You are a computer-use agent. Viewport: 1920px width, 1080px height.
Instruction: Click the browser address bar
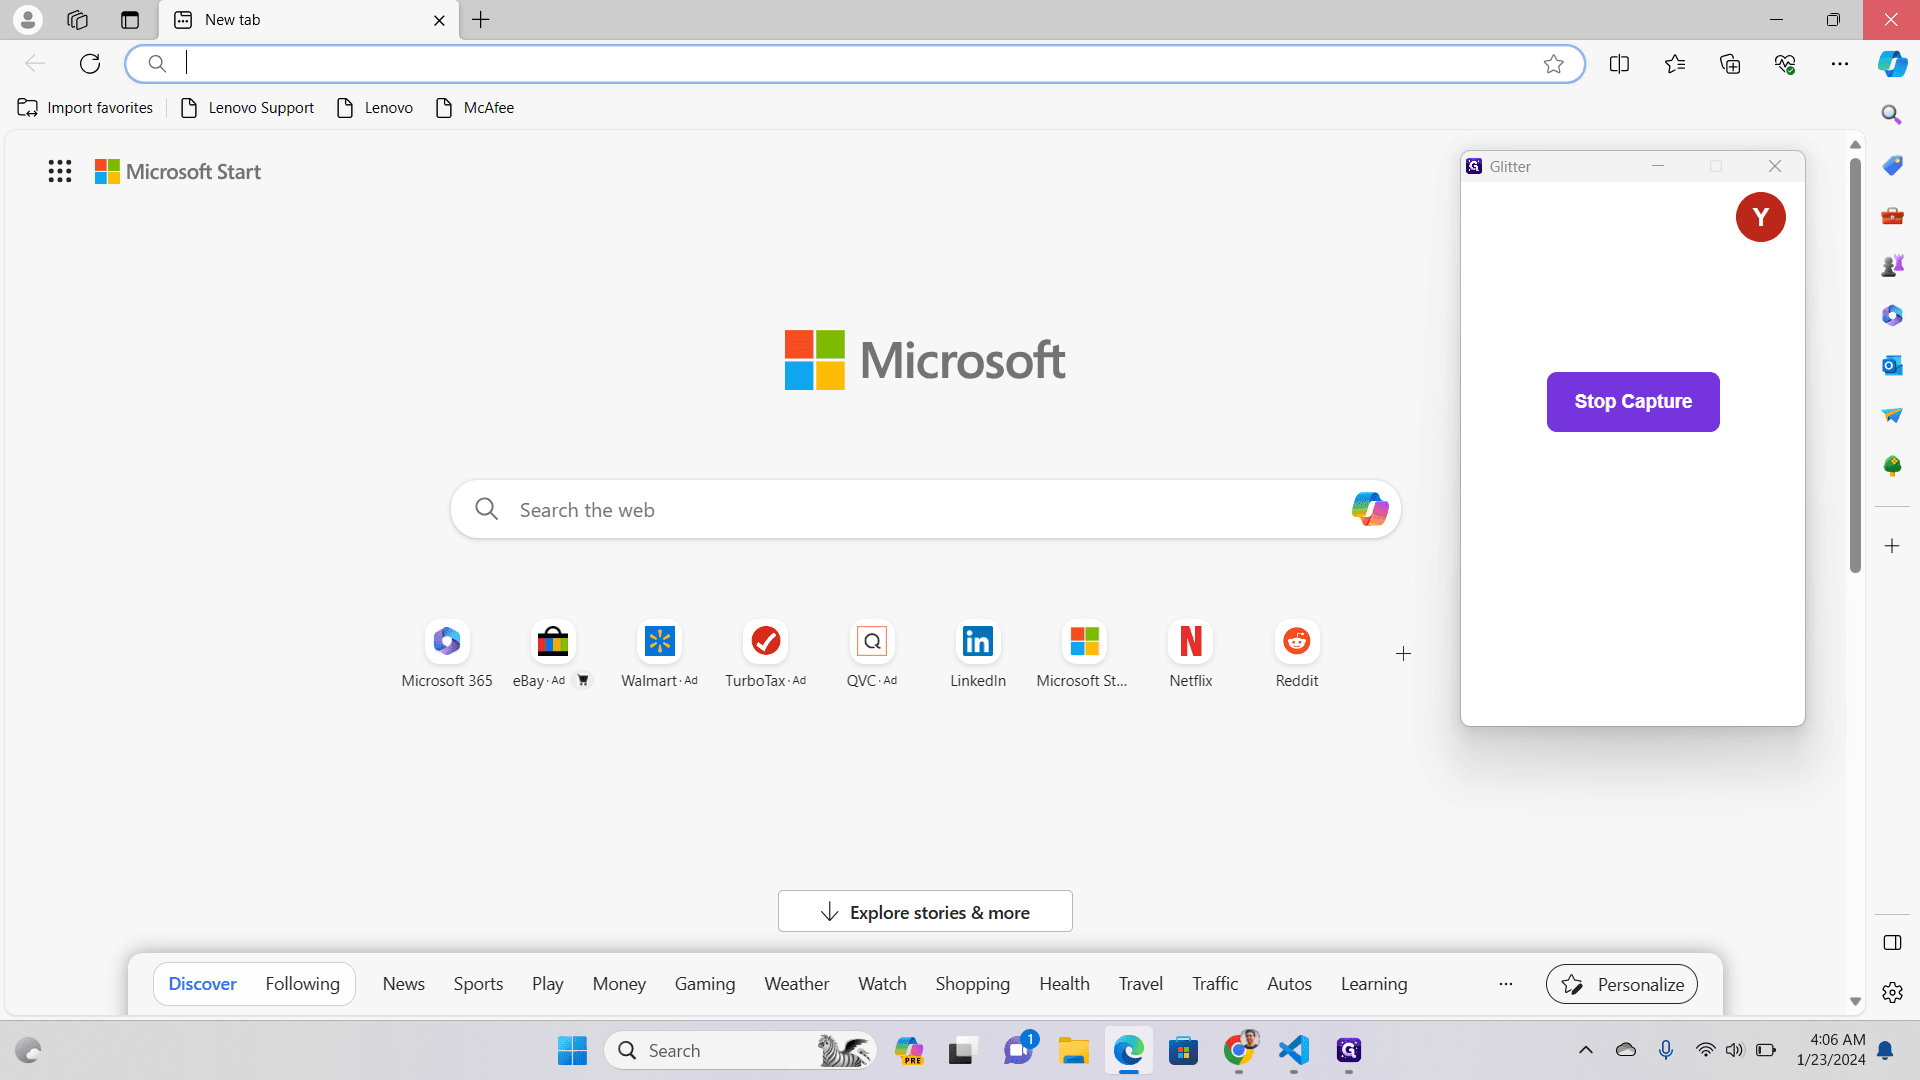tap(855, 64)
